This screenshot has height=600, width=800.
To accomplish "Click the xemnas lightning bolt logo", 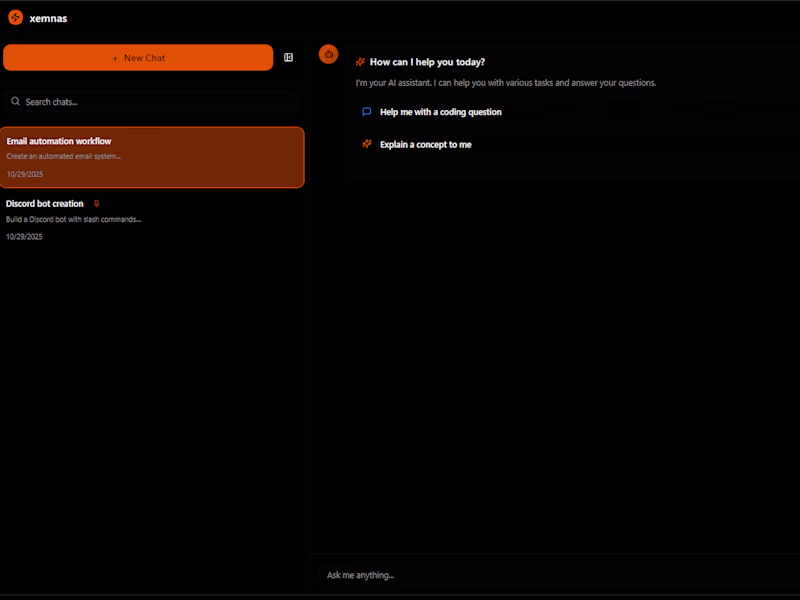I will point(16,17).
